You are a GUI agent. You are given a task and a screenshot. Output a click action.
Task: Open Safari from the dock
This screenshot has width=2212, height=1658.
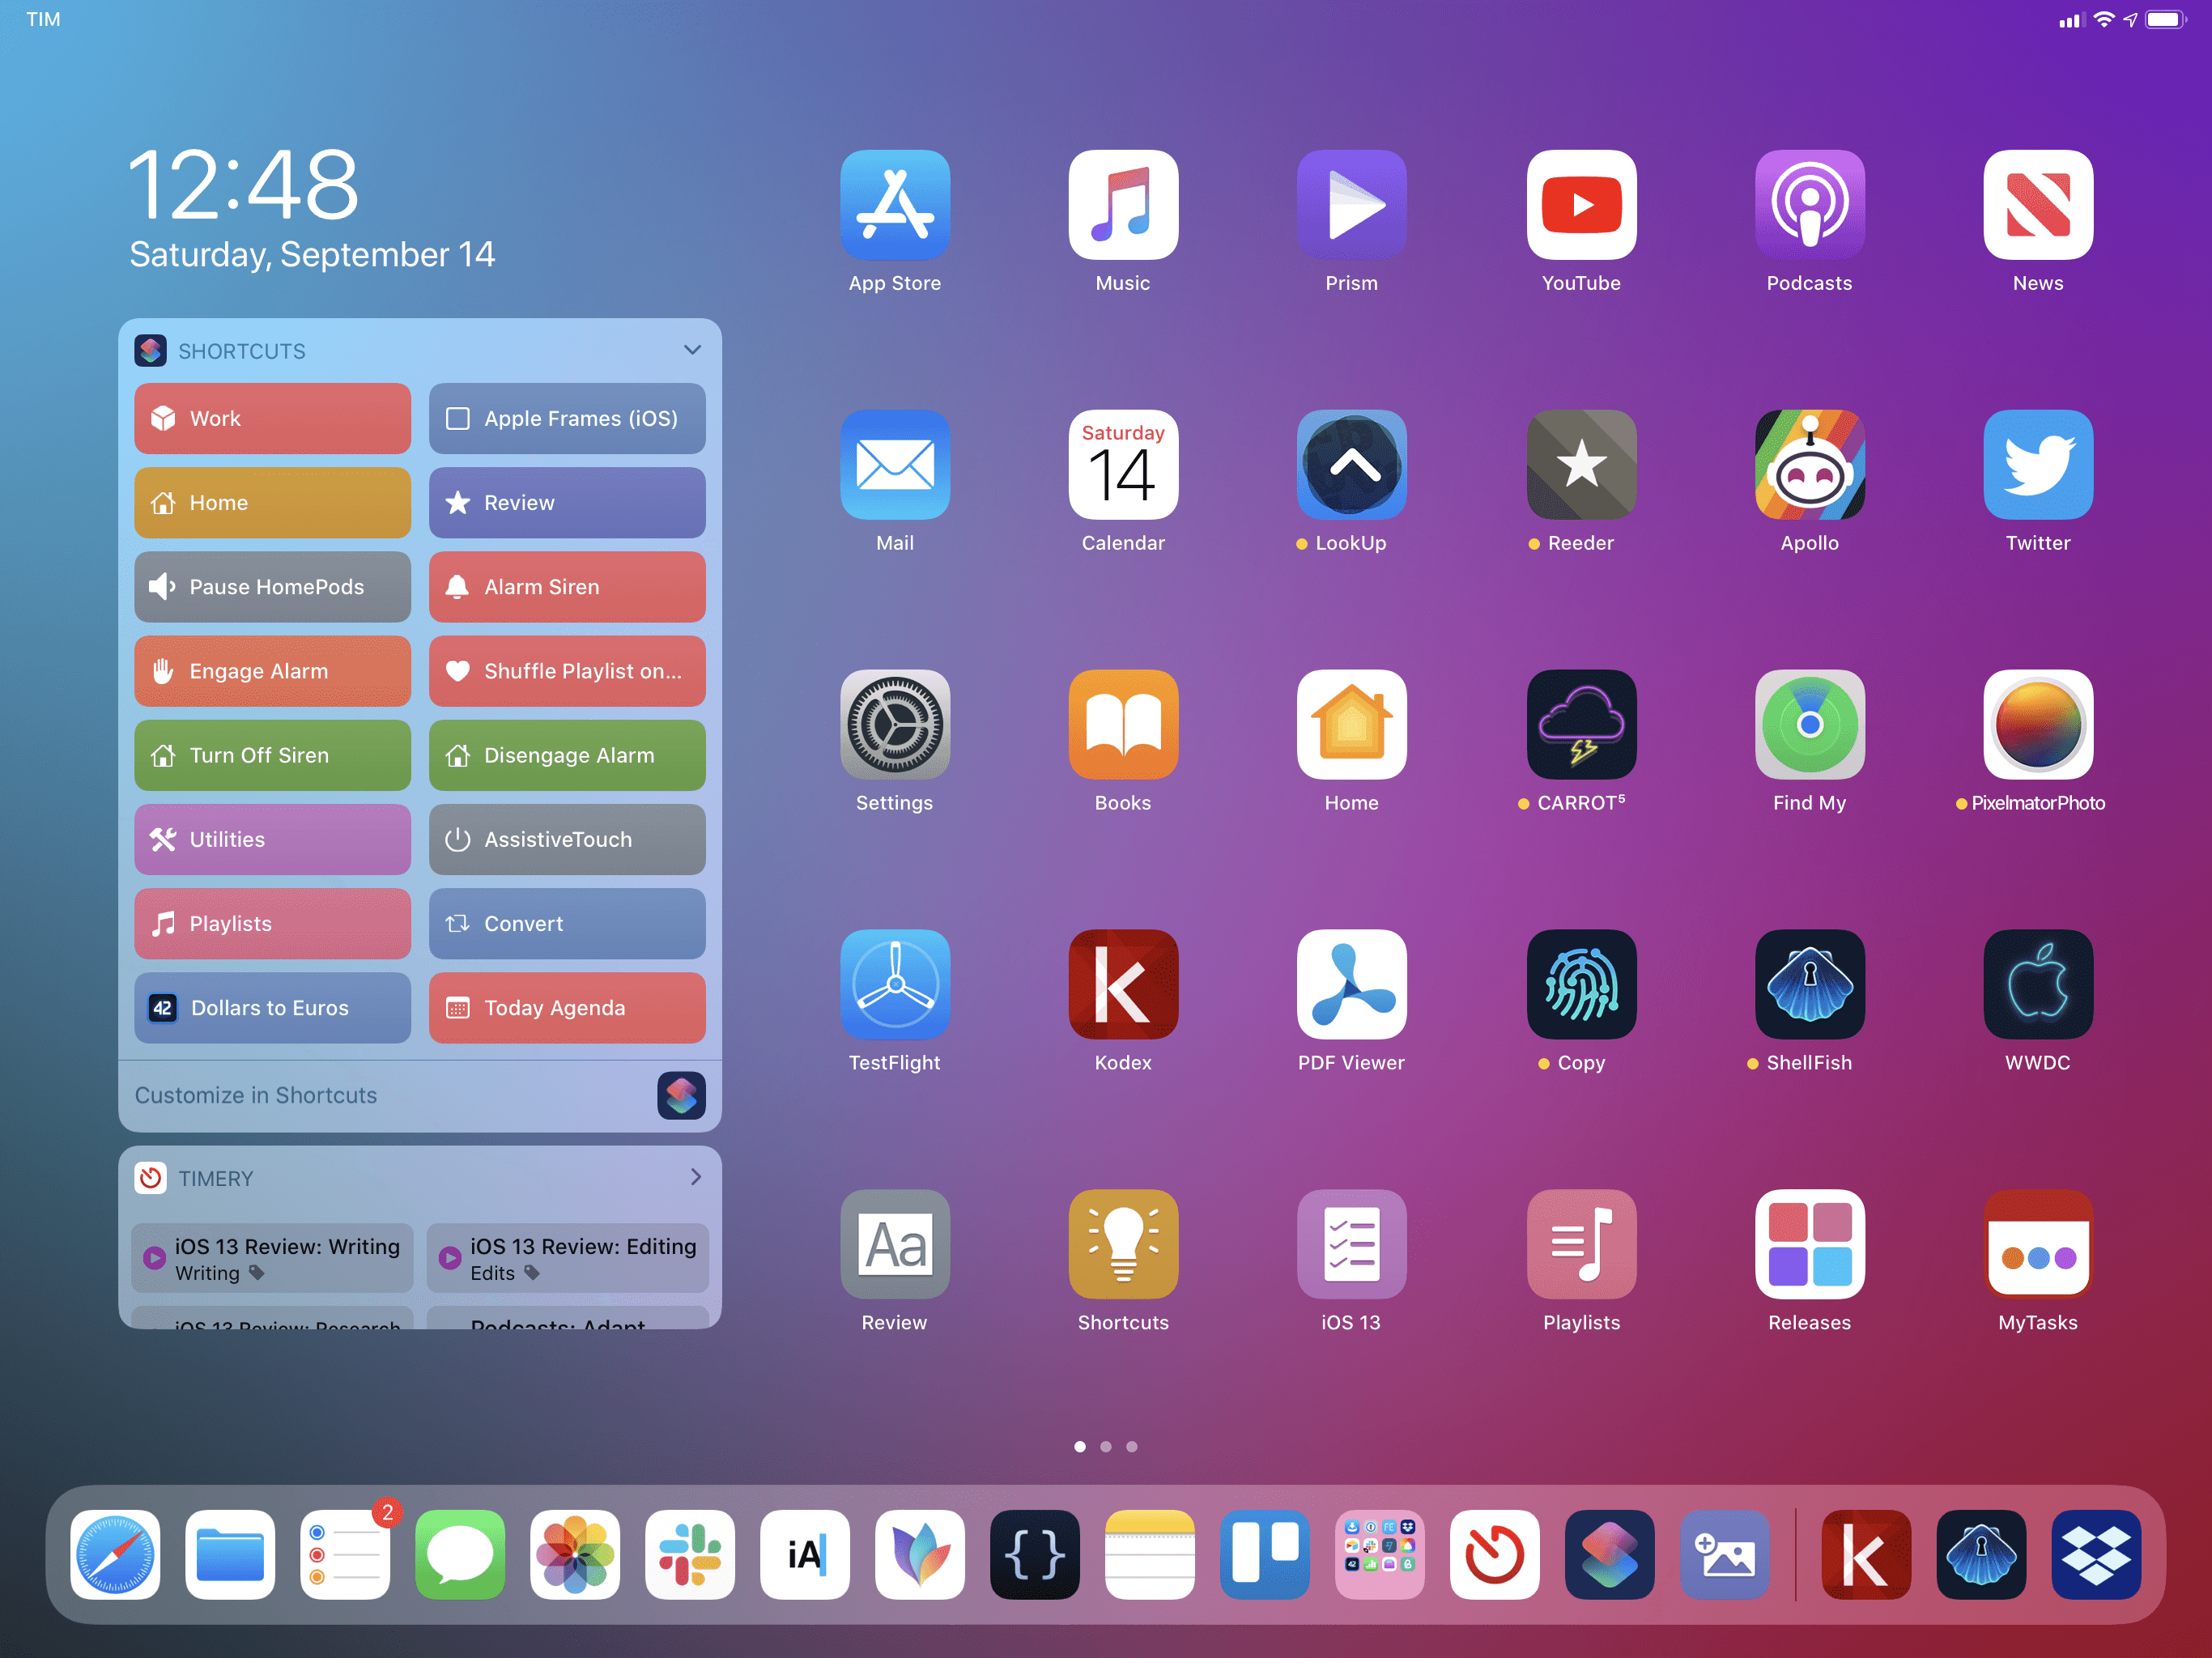click(x=115, y=1555)
